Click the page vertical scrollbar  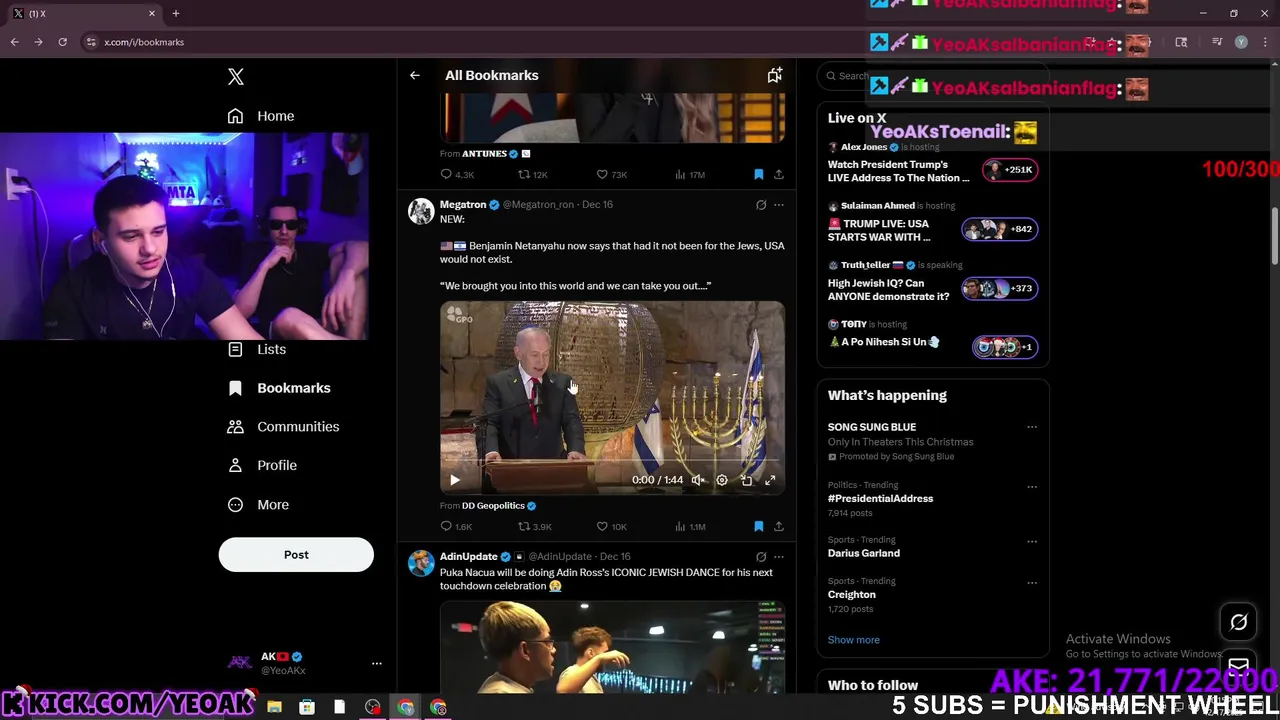tap(1274, 235)
